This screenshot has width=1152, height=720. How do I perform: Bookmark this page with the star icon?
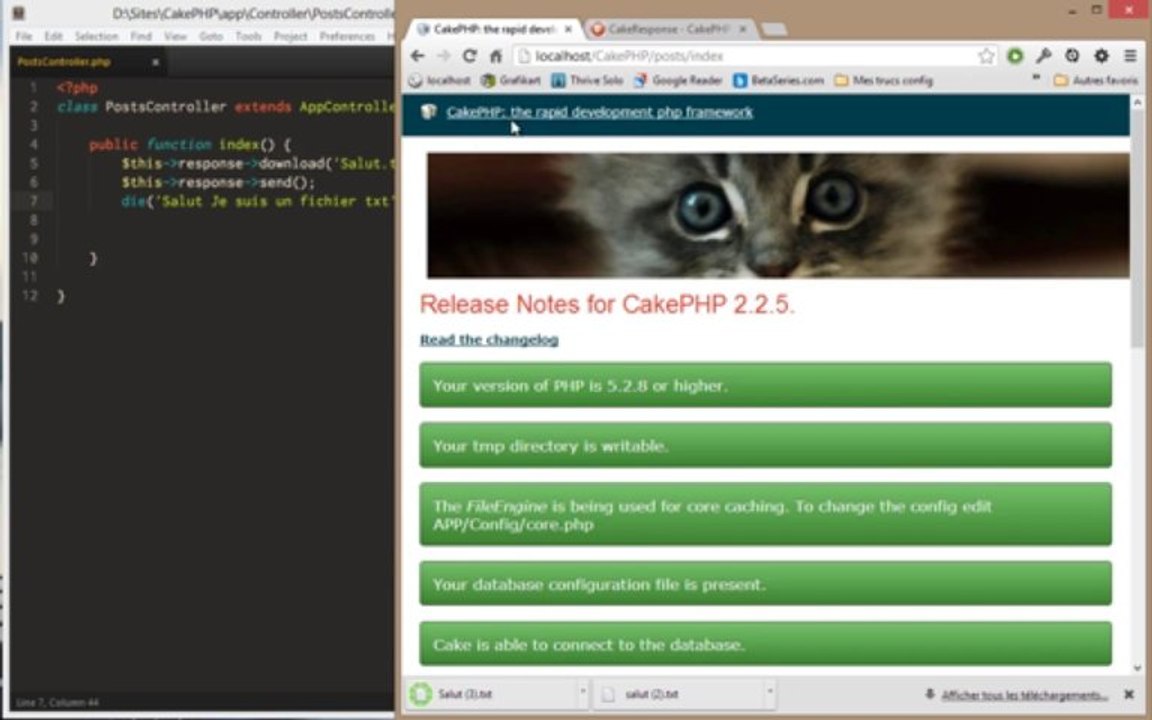point(986,56)
